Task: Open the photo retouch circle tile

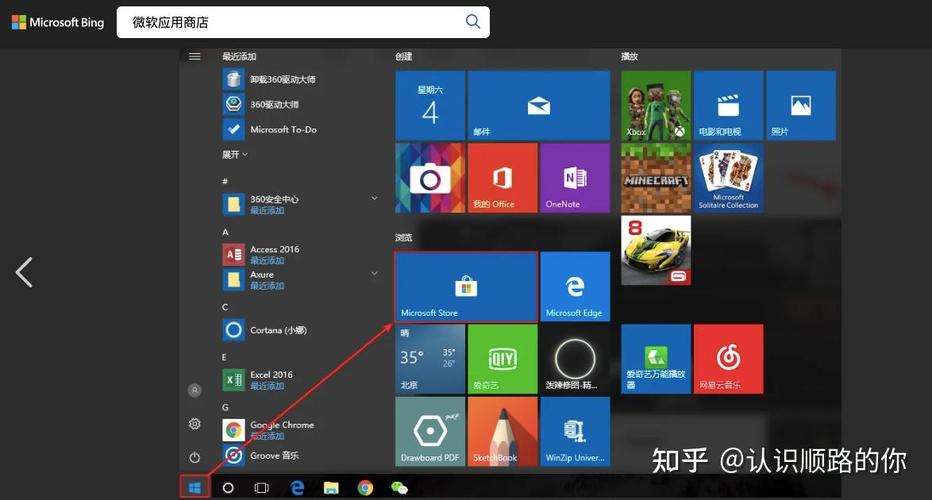Action: [575, 359]
